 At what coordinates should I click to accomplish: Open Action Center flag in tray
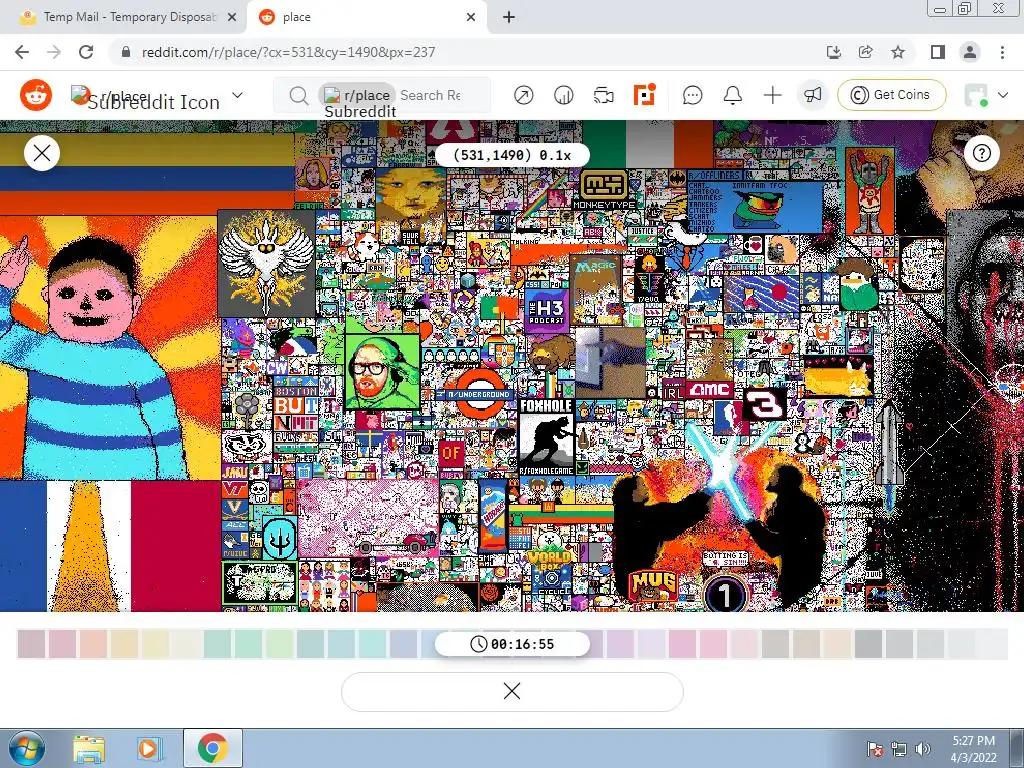pyautogui.click(x=875, y=750)
